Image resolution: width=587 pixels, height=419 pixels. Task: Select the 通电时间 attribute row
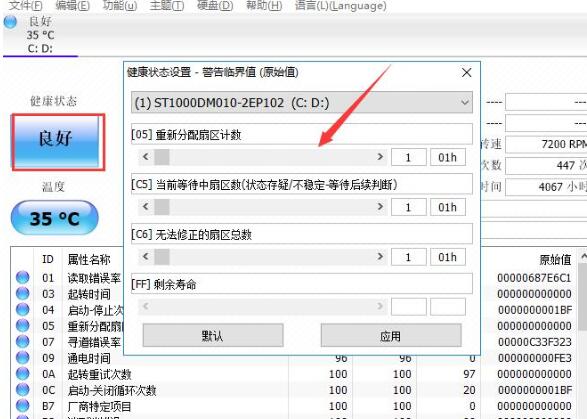click(294, 358)
